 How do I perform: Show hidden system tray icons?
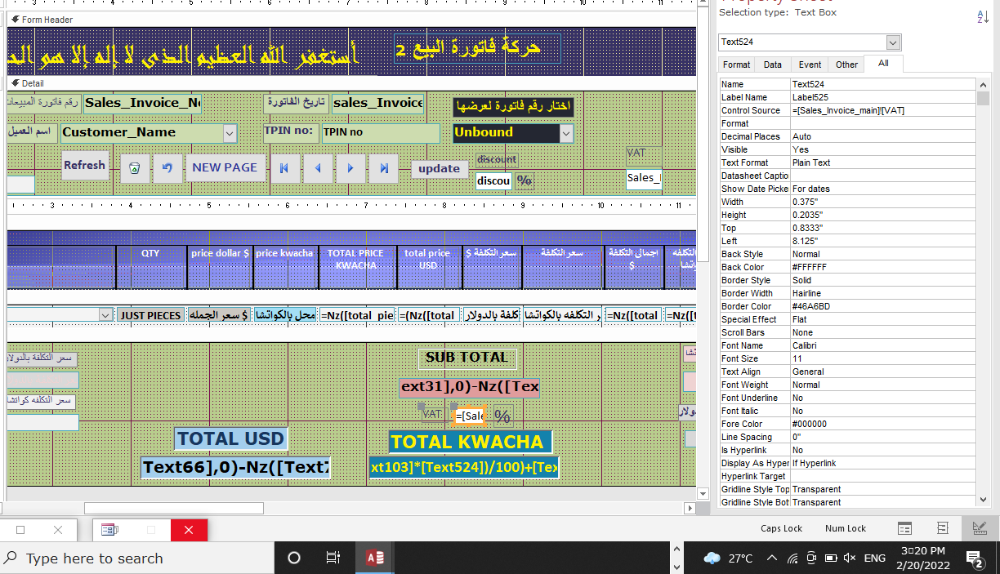pos(772,559)
